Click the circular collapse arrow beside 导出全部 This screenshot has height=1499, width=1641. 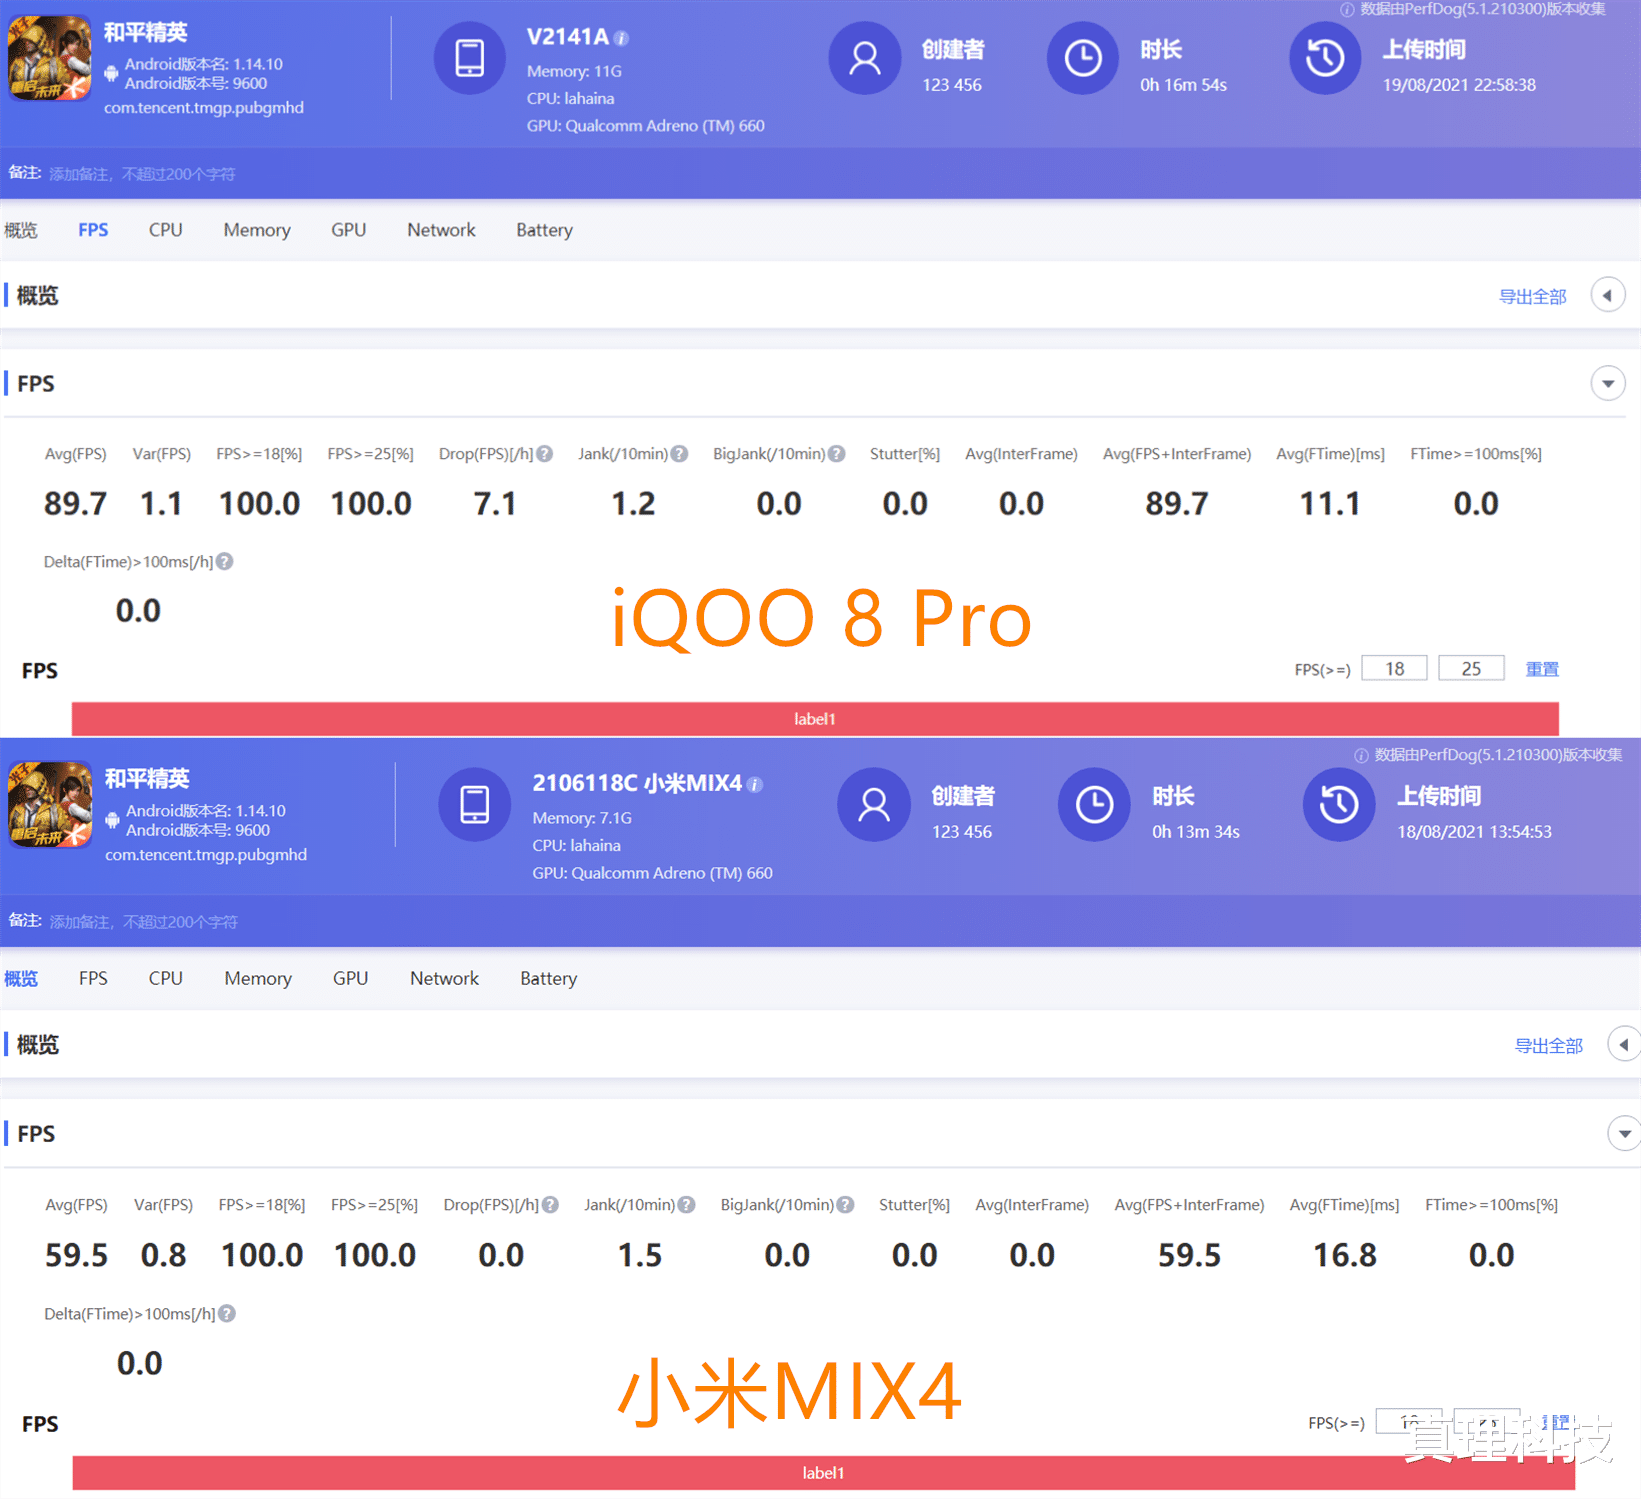coord(1607,294)
